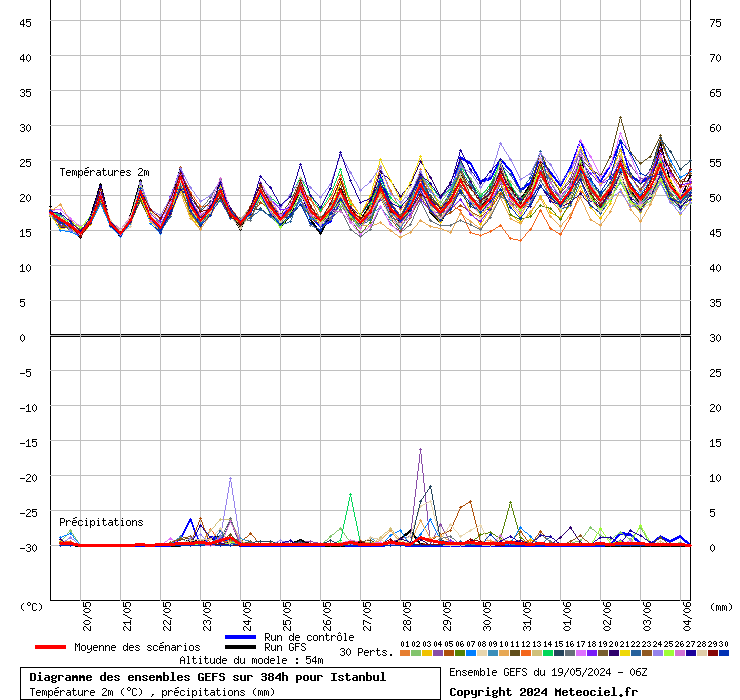740x700 pixels.
Task: Click the Copyright 2024 Meteociel.fr text
Action: pyautogui.click(x=543, y=692)
